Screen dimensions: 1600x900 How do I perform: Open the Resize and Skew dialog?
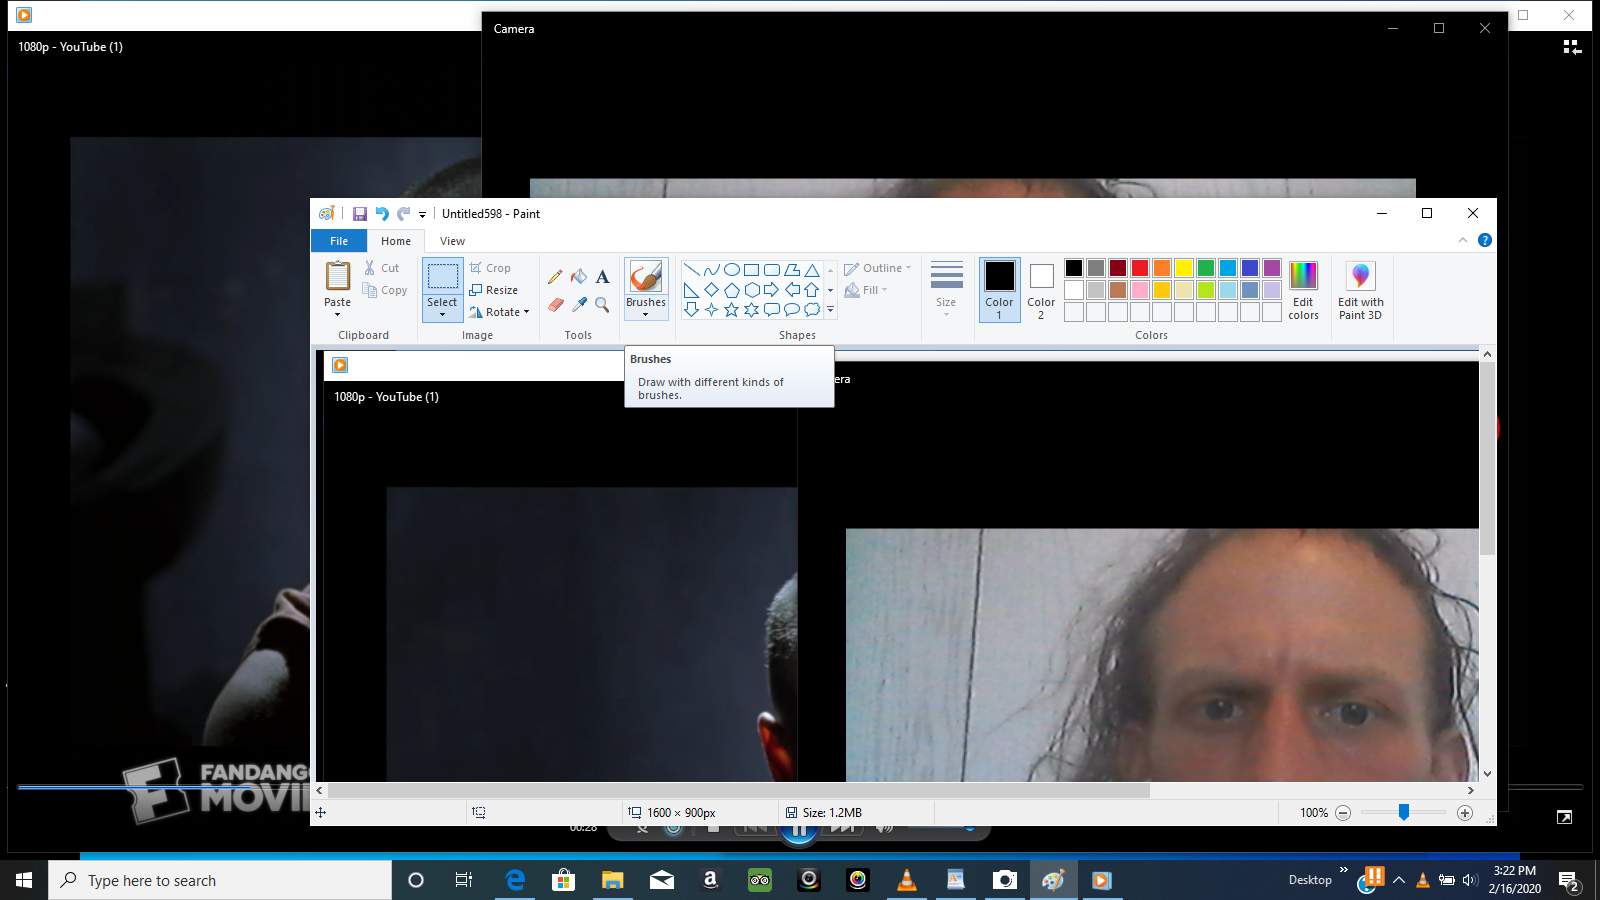coord(494,290)
